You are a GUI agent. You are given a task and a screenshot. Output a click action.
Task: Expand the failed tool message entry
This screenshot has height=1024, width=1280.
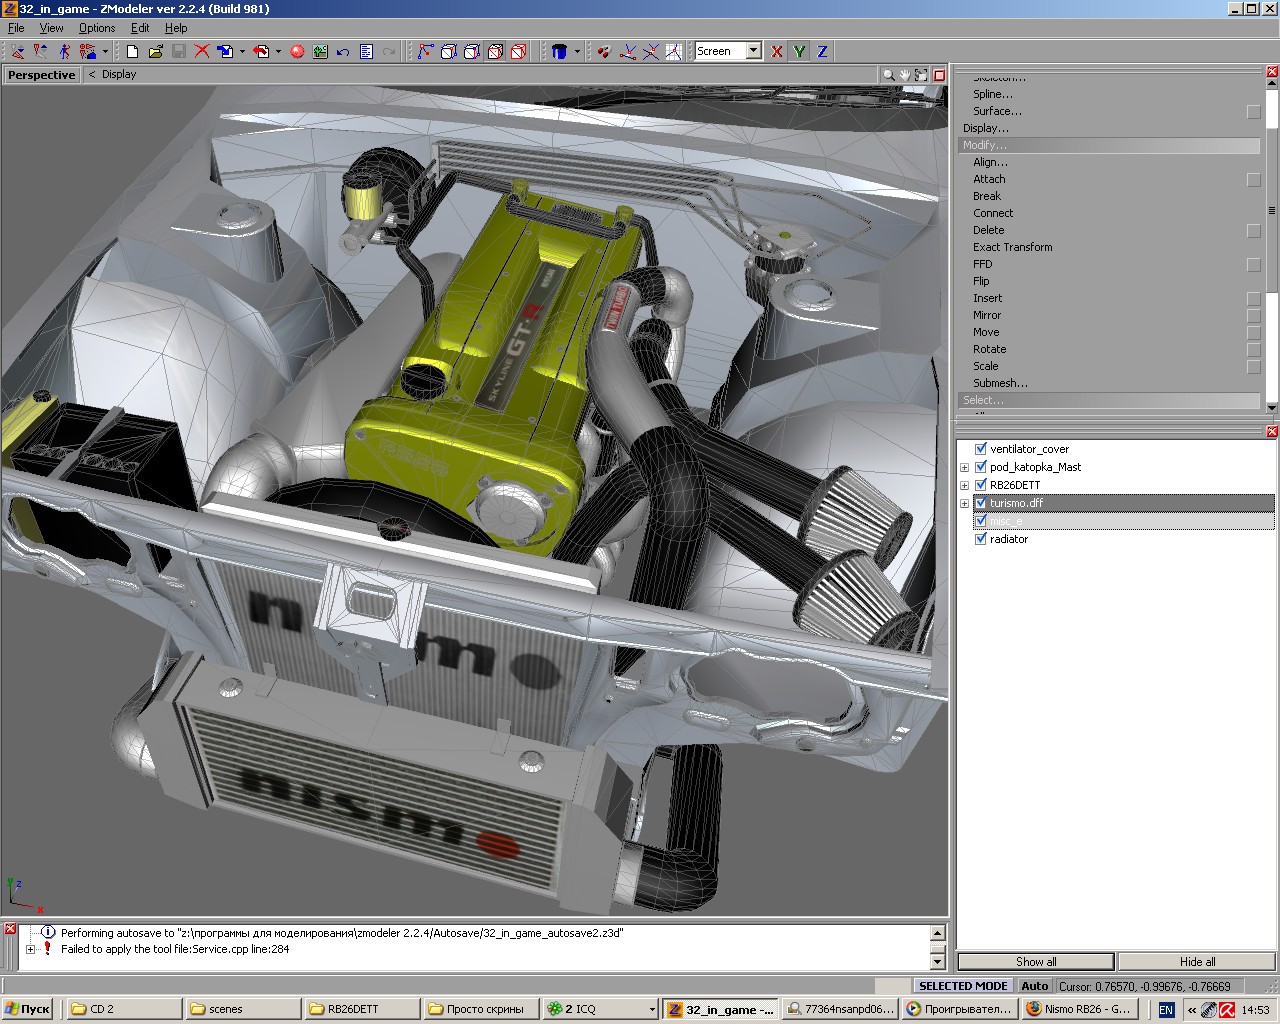click(x=30, y=949)
